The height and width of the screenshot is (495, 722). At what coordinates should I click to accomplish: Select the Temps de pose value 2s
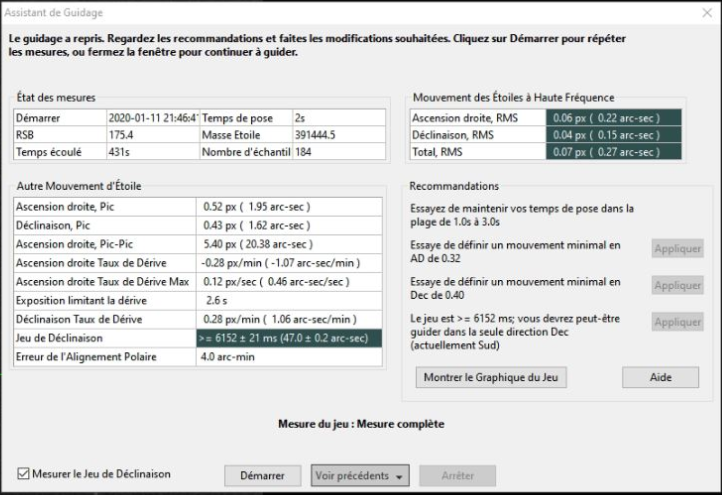(339, 118)
